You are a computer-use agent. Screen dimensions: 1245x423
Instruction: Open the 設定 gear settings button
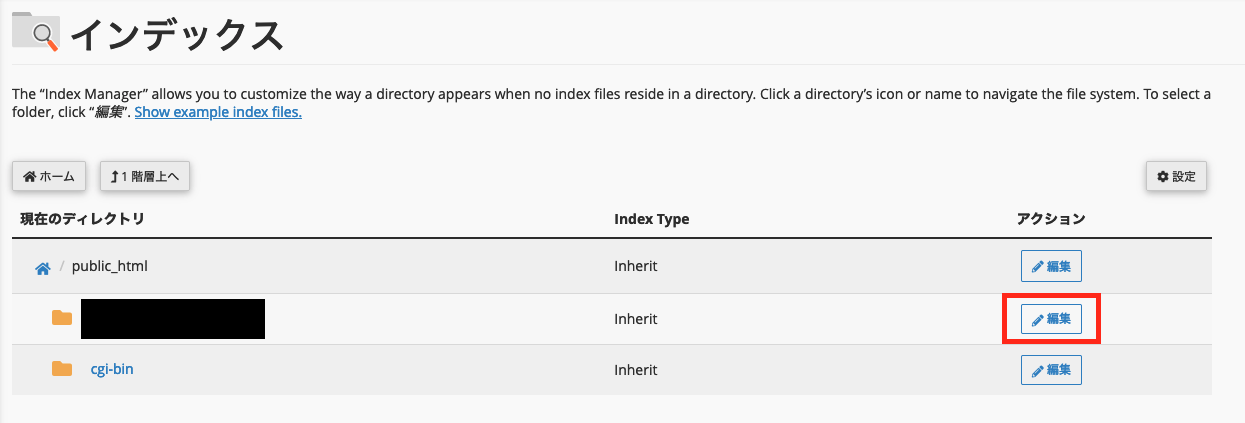tap(1176, 177)
